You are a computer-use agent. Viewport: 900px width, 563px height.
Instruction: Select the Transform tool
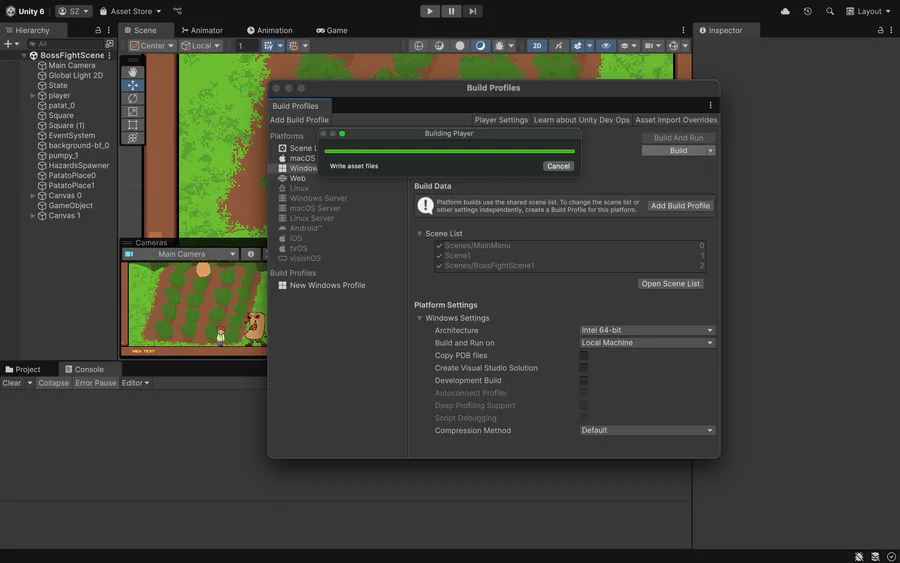(133, 138)
